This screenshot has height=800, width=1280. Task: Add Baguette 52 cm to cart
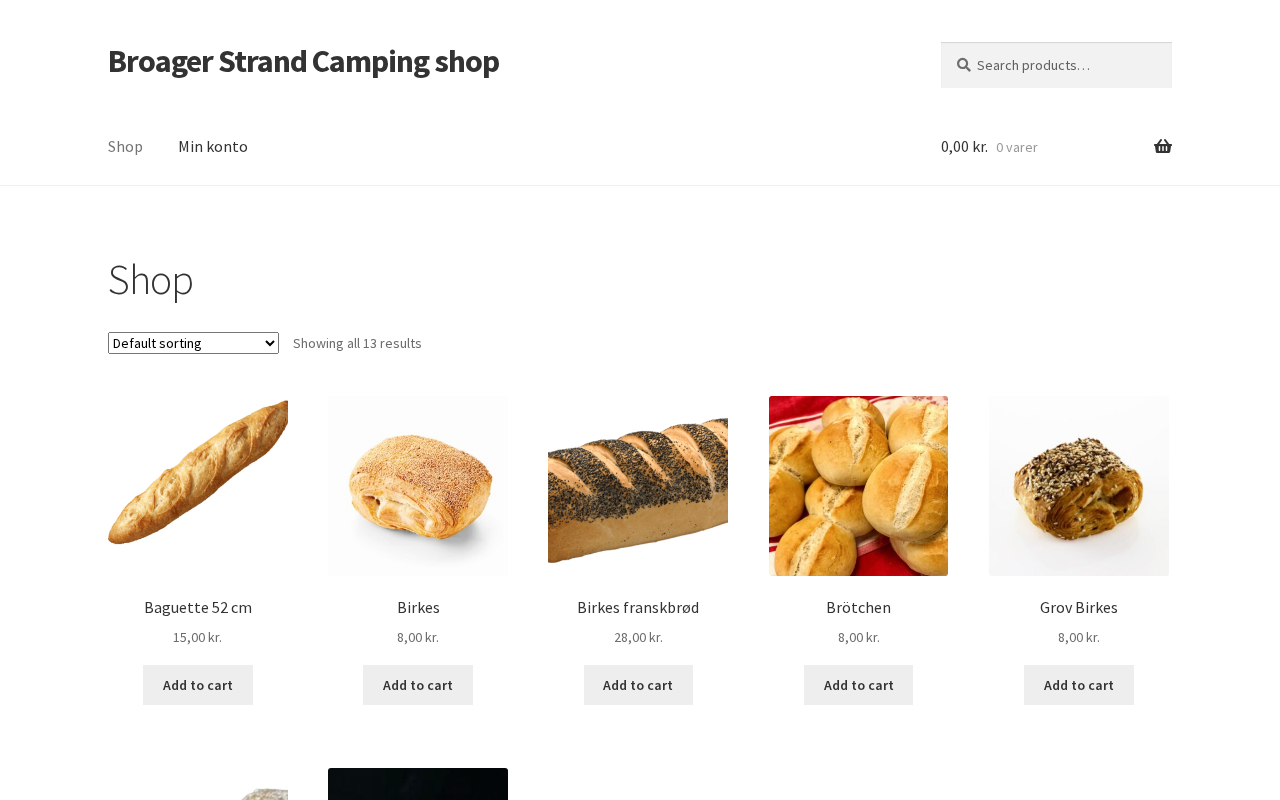(198, 685)
